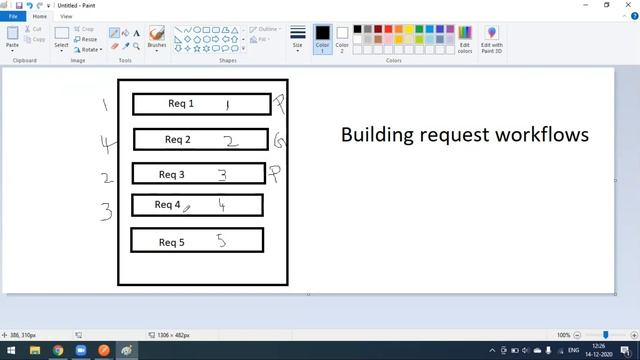Click the zoom out minus button
The width and height of the screenshot is (640, 360).
(577, 335)
